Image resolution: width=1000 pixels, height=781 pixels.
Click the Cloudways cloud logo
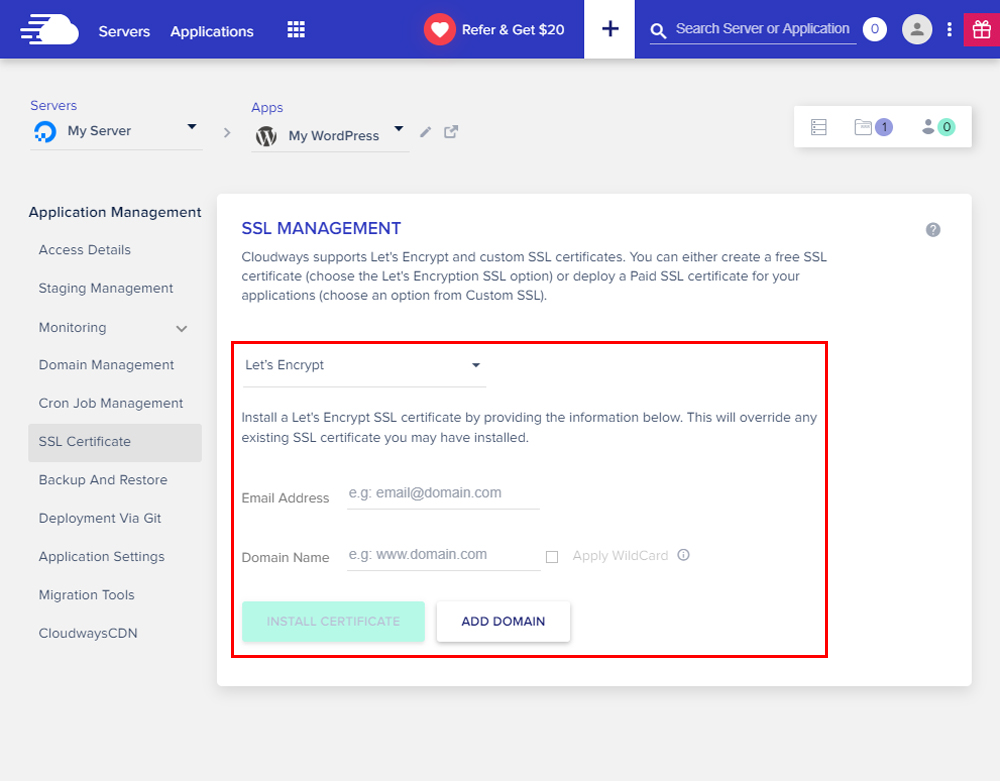pos(49,29)
